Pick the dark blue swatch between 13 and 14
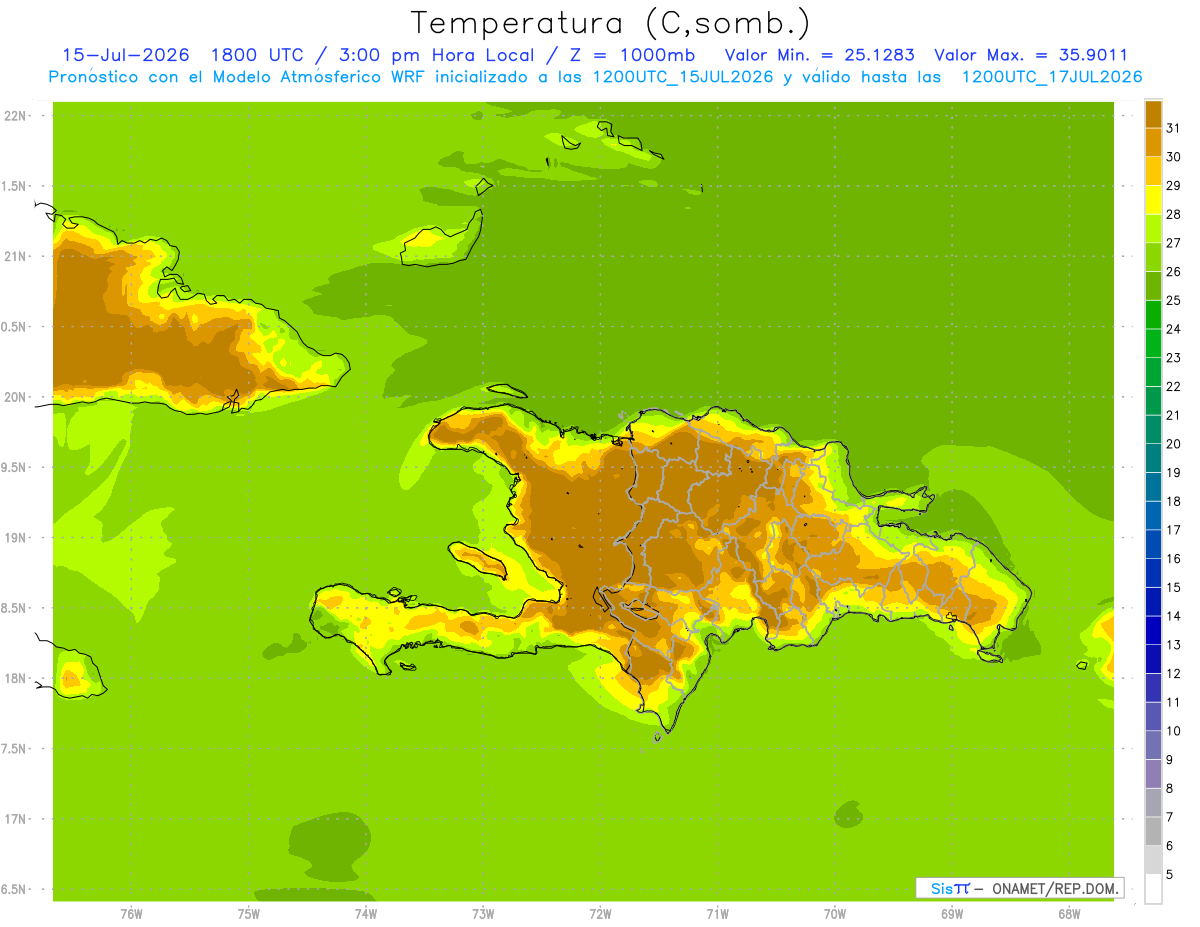1200x927 pixels. tap(1153, 630)
